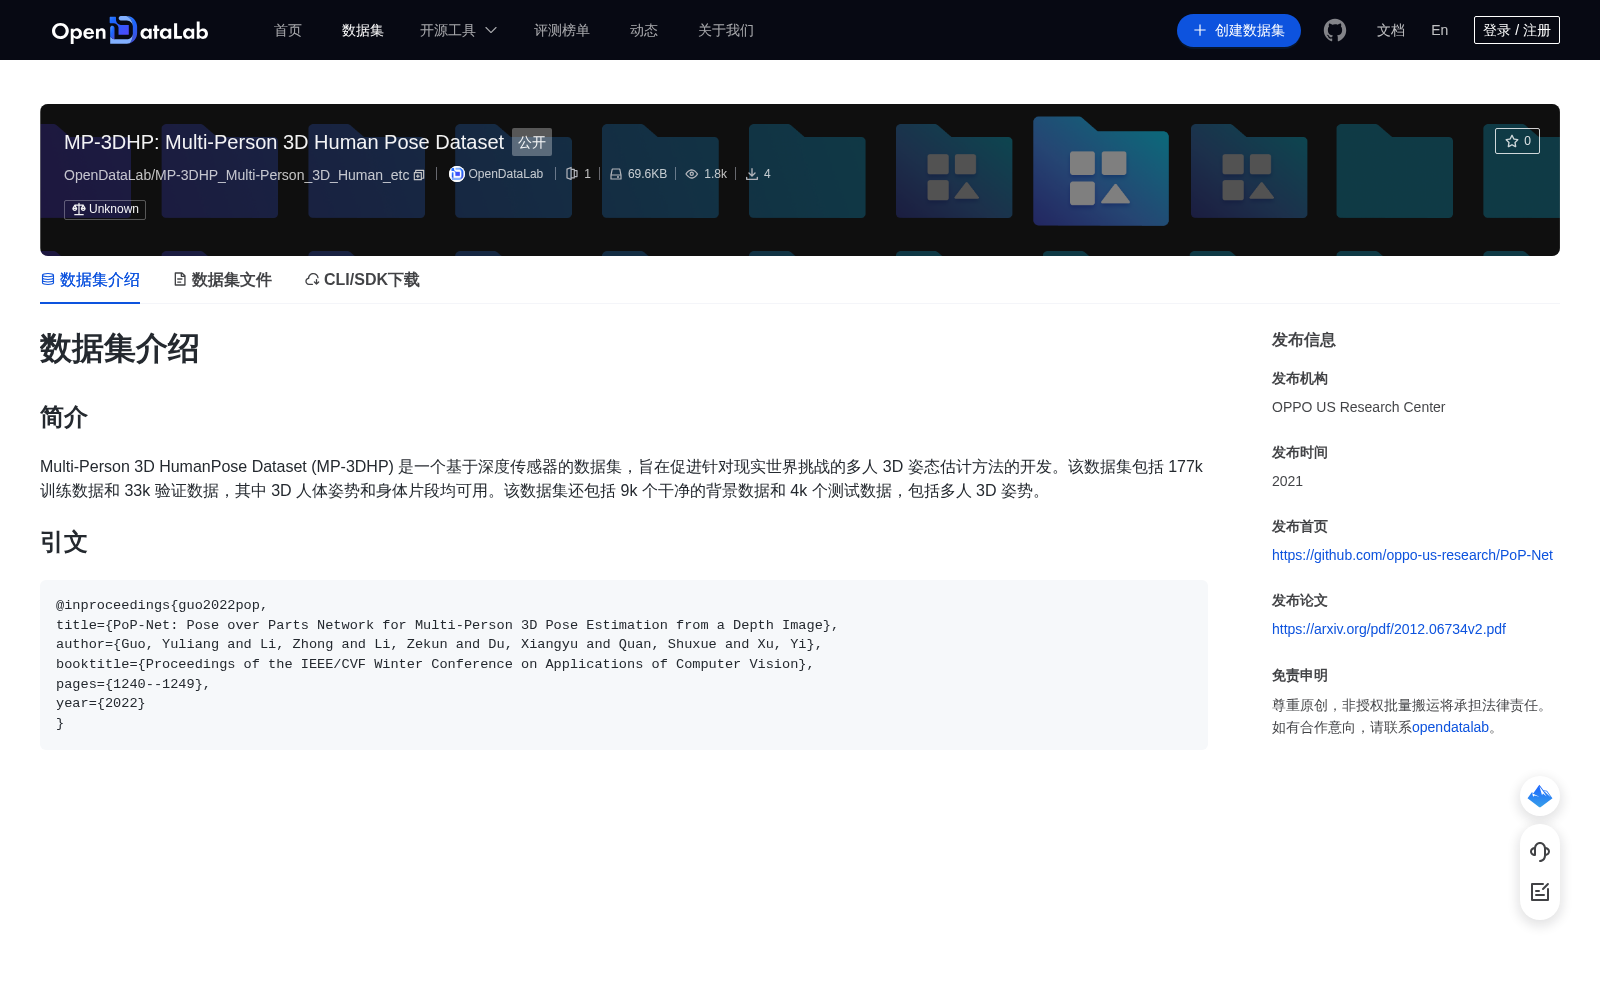Select the 数据集介绍 tab

pyautogui.click(x=90, y=280)
